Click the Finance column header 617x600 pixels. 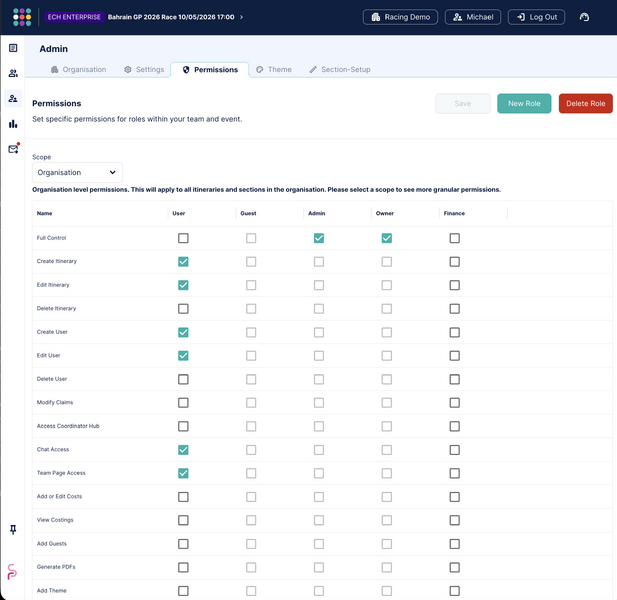[x=454, y=213]
